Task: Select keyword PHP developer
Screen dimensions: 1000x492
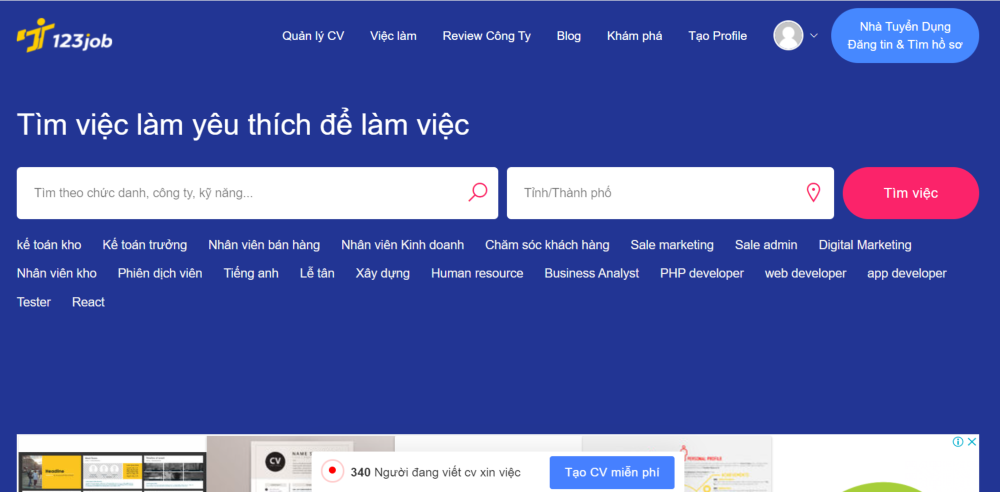Action: (702, 273)
